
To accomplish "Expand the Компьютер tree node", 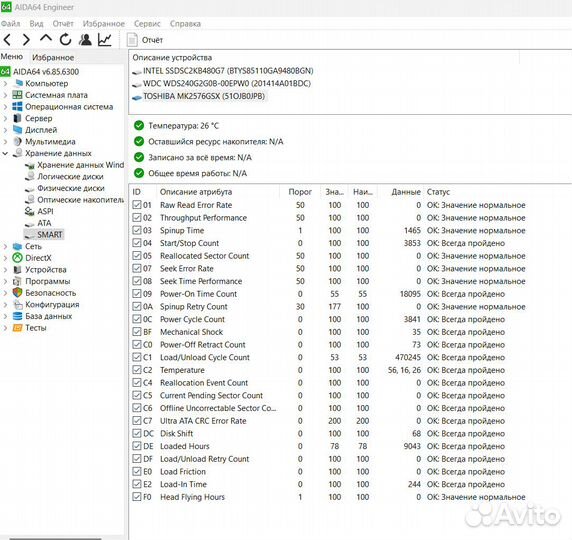I will (5, 84).
